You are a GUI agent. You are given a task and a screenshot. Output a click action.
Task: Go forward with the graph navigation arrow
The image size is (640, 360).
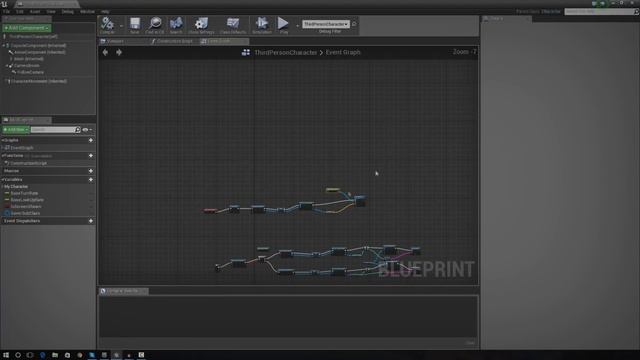pos(119,52)
